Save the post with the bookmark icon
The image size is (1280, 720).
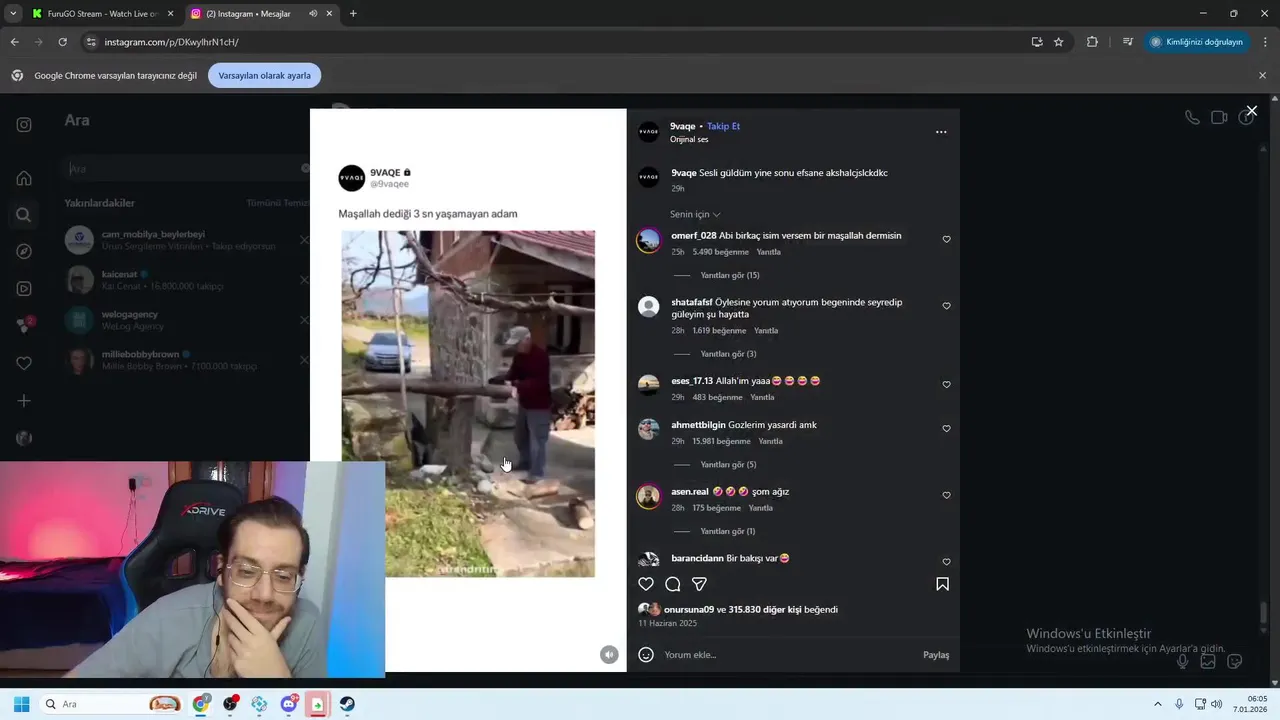(942, 584)
